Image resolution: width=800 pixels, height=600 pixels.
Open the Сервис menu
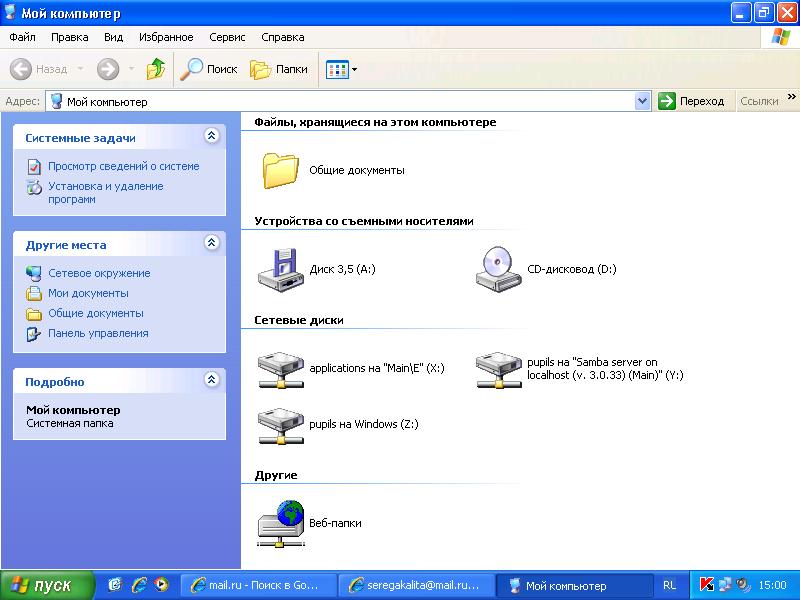coord(227,37)
